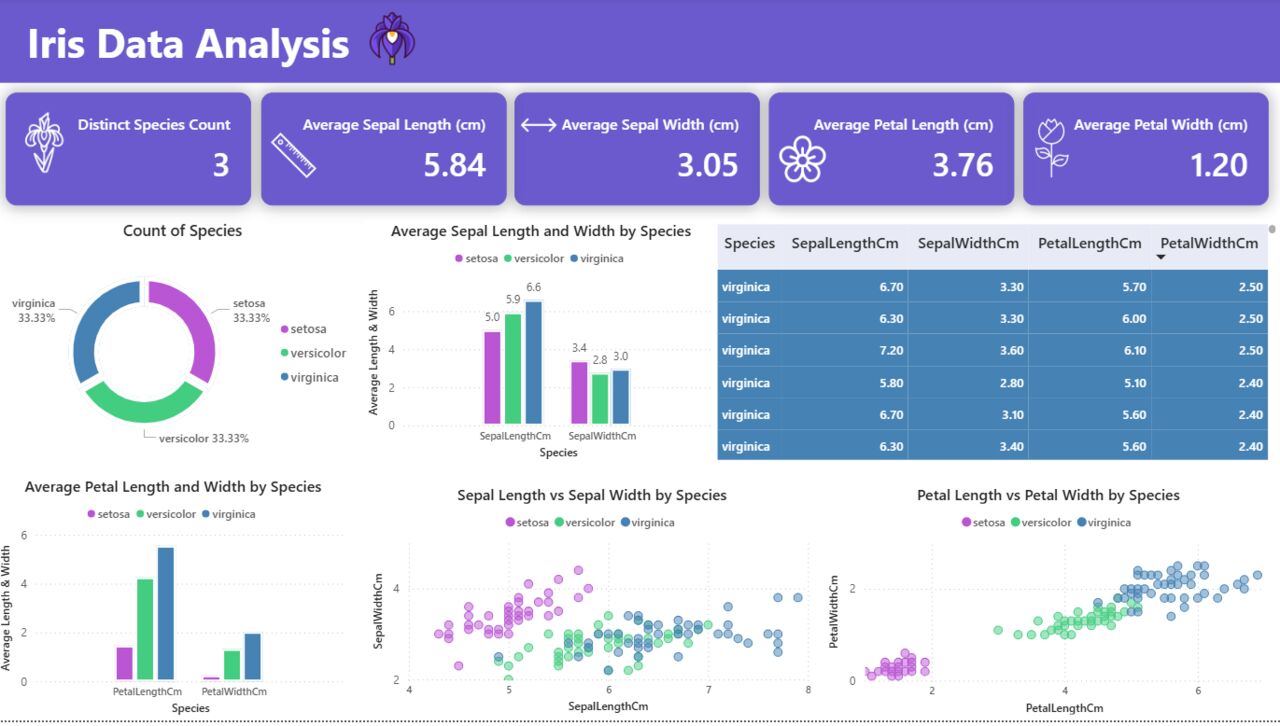Sort table by SepalWidthCm column header
The width and height of the screenshot is (1280, 726).
coord(968,243)
